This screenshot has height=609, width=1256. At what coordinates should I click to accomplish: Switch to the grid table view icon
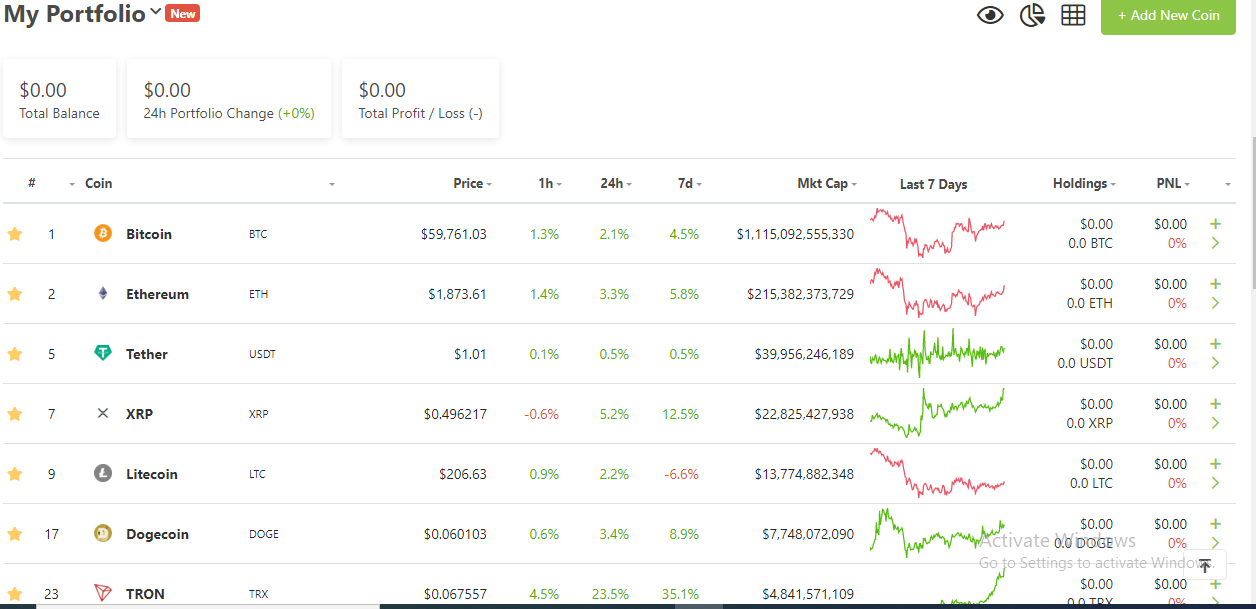coord(1073,15)
